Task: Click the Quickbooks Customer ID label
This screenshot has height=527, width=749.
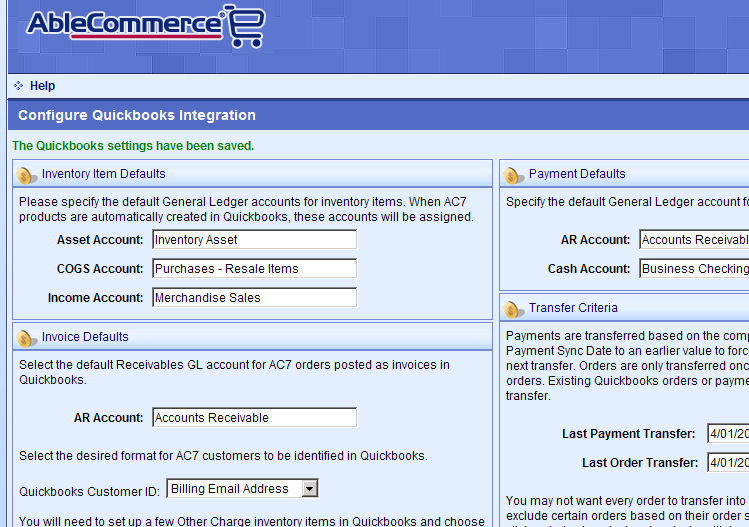Action: click(x=90, y=492)
